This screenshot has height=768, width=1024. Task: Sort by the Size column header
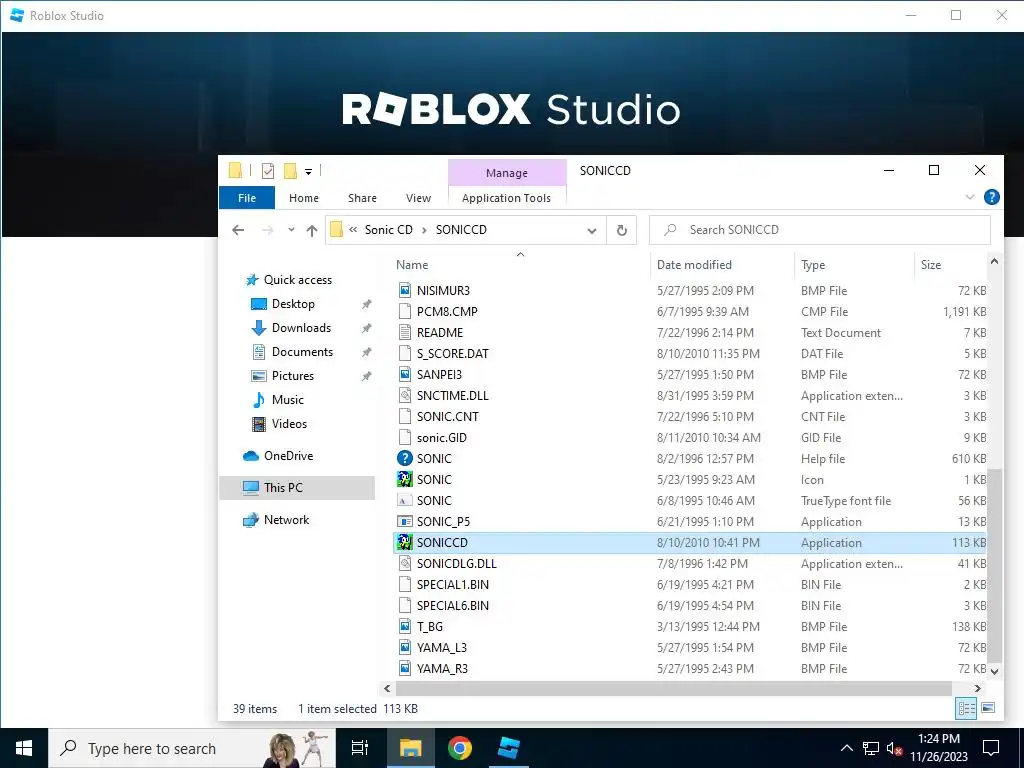[x=931, y=264]
